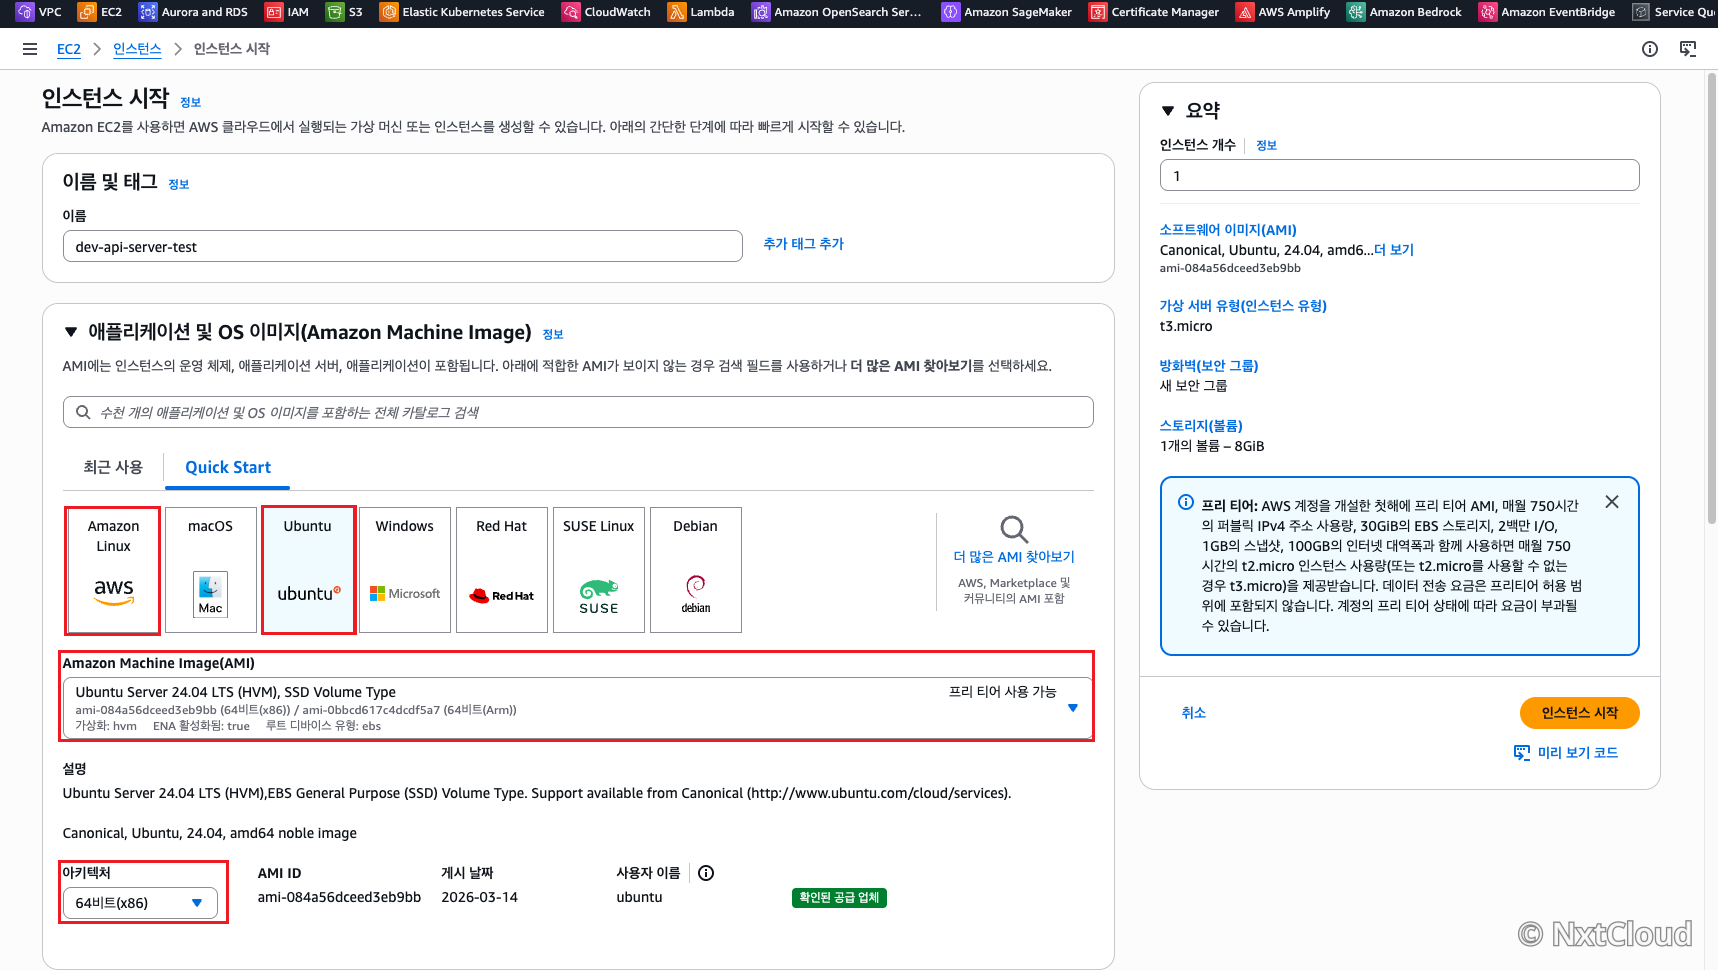This screenshot has height=970, width=1718.
Task: Open Amazon EventBridge shortcut
Action: point(1547,12)
